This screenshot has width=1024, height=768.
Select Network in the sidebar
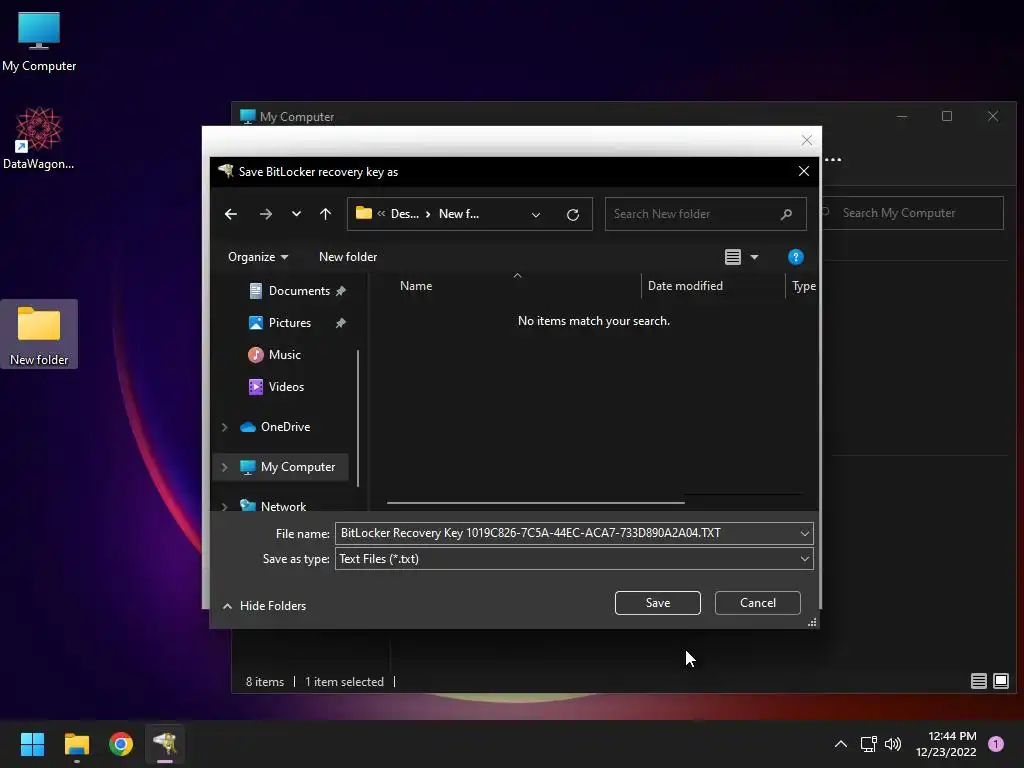click(283, 506)
